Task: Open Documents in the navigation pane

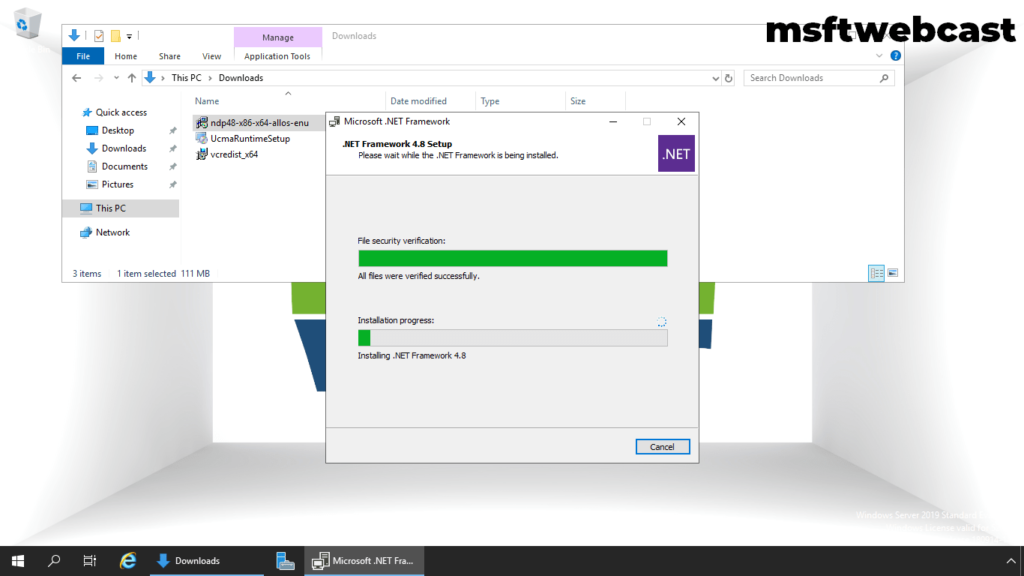Action: (124, 167)
